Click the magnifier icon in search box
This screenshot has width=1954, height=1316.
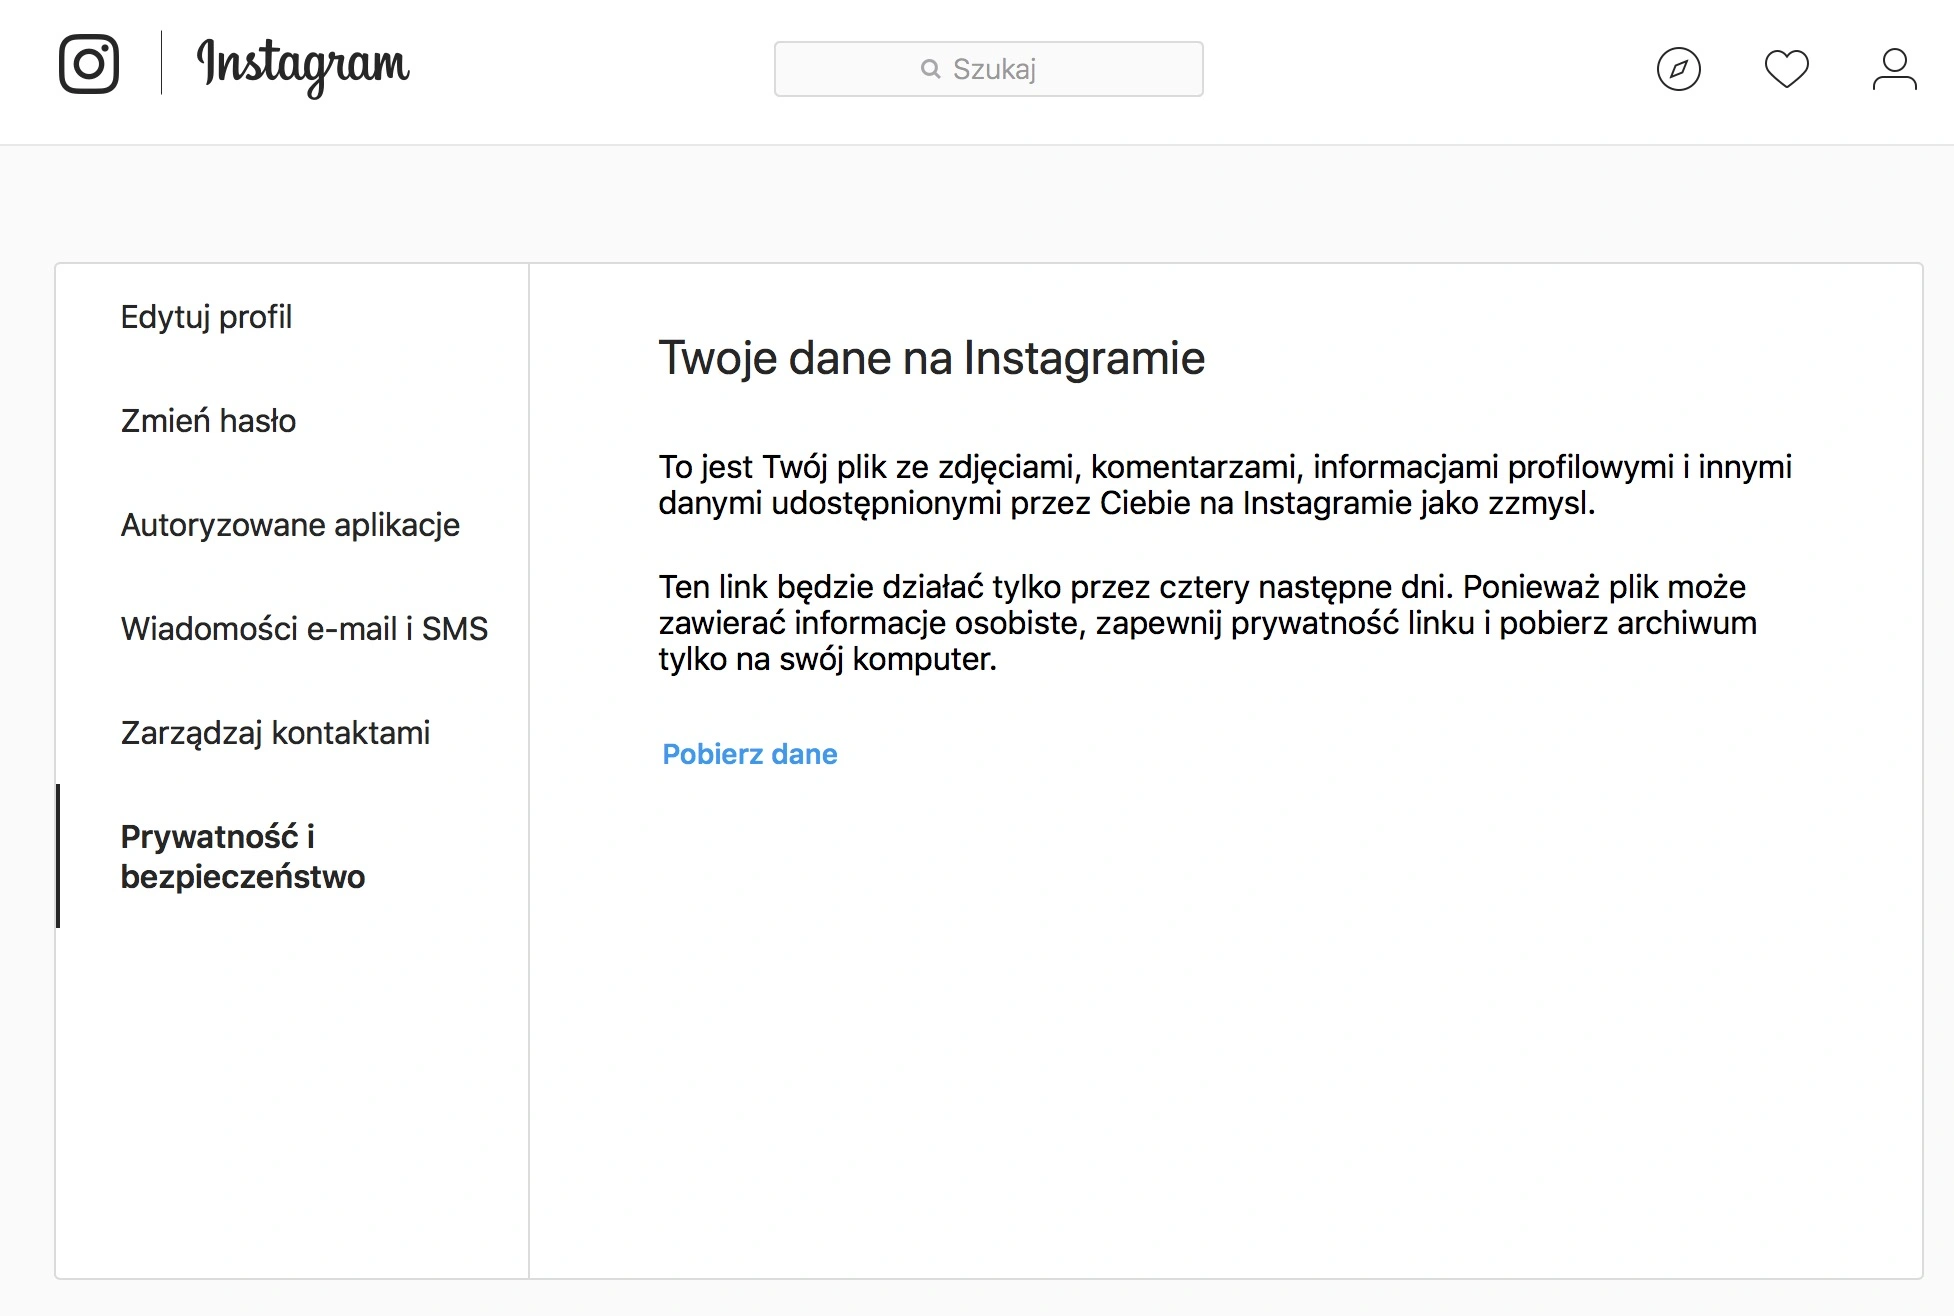coord(931,69)
